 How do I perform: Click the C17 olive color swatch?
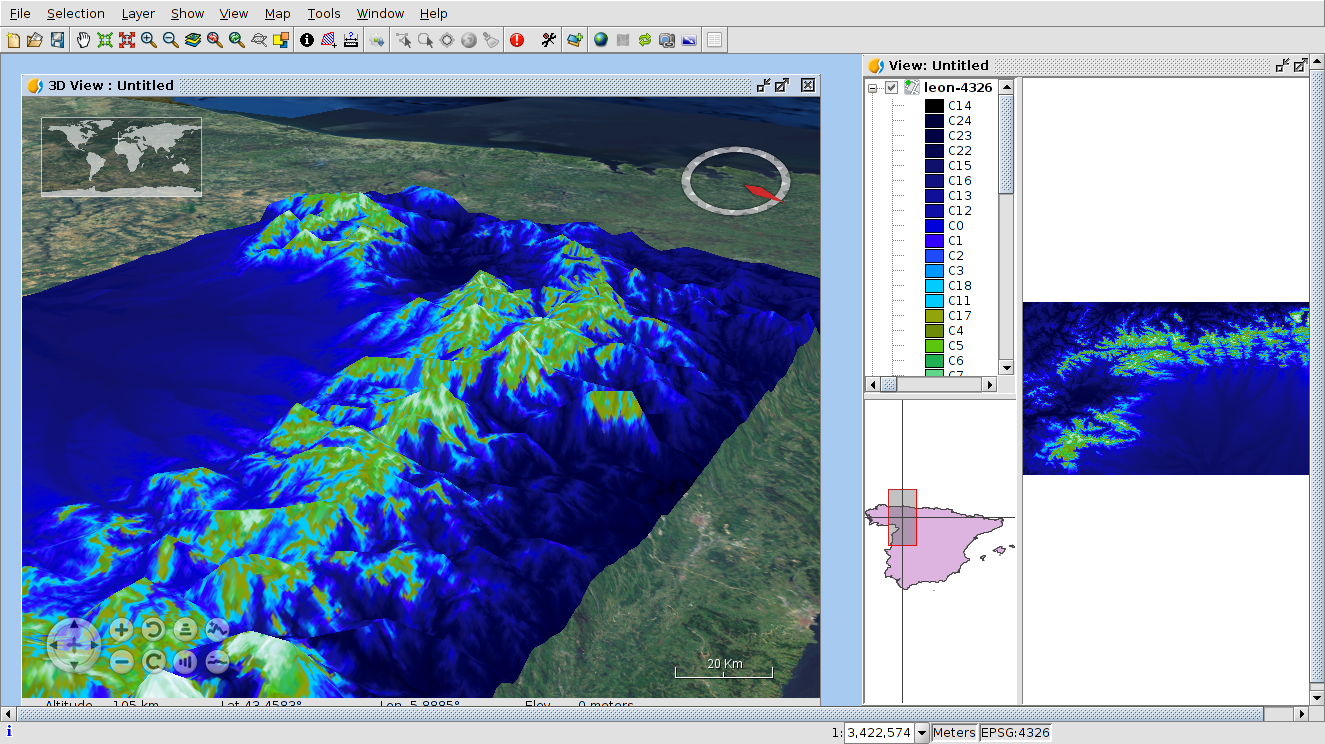[x=934, y=316]
